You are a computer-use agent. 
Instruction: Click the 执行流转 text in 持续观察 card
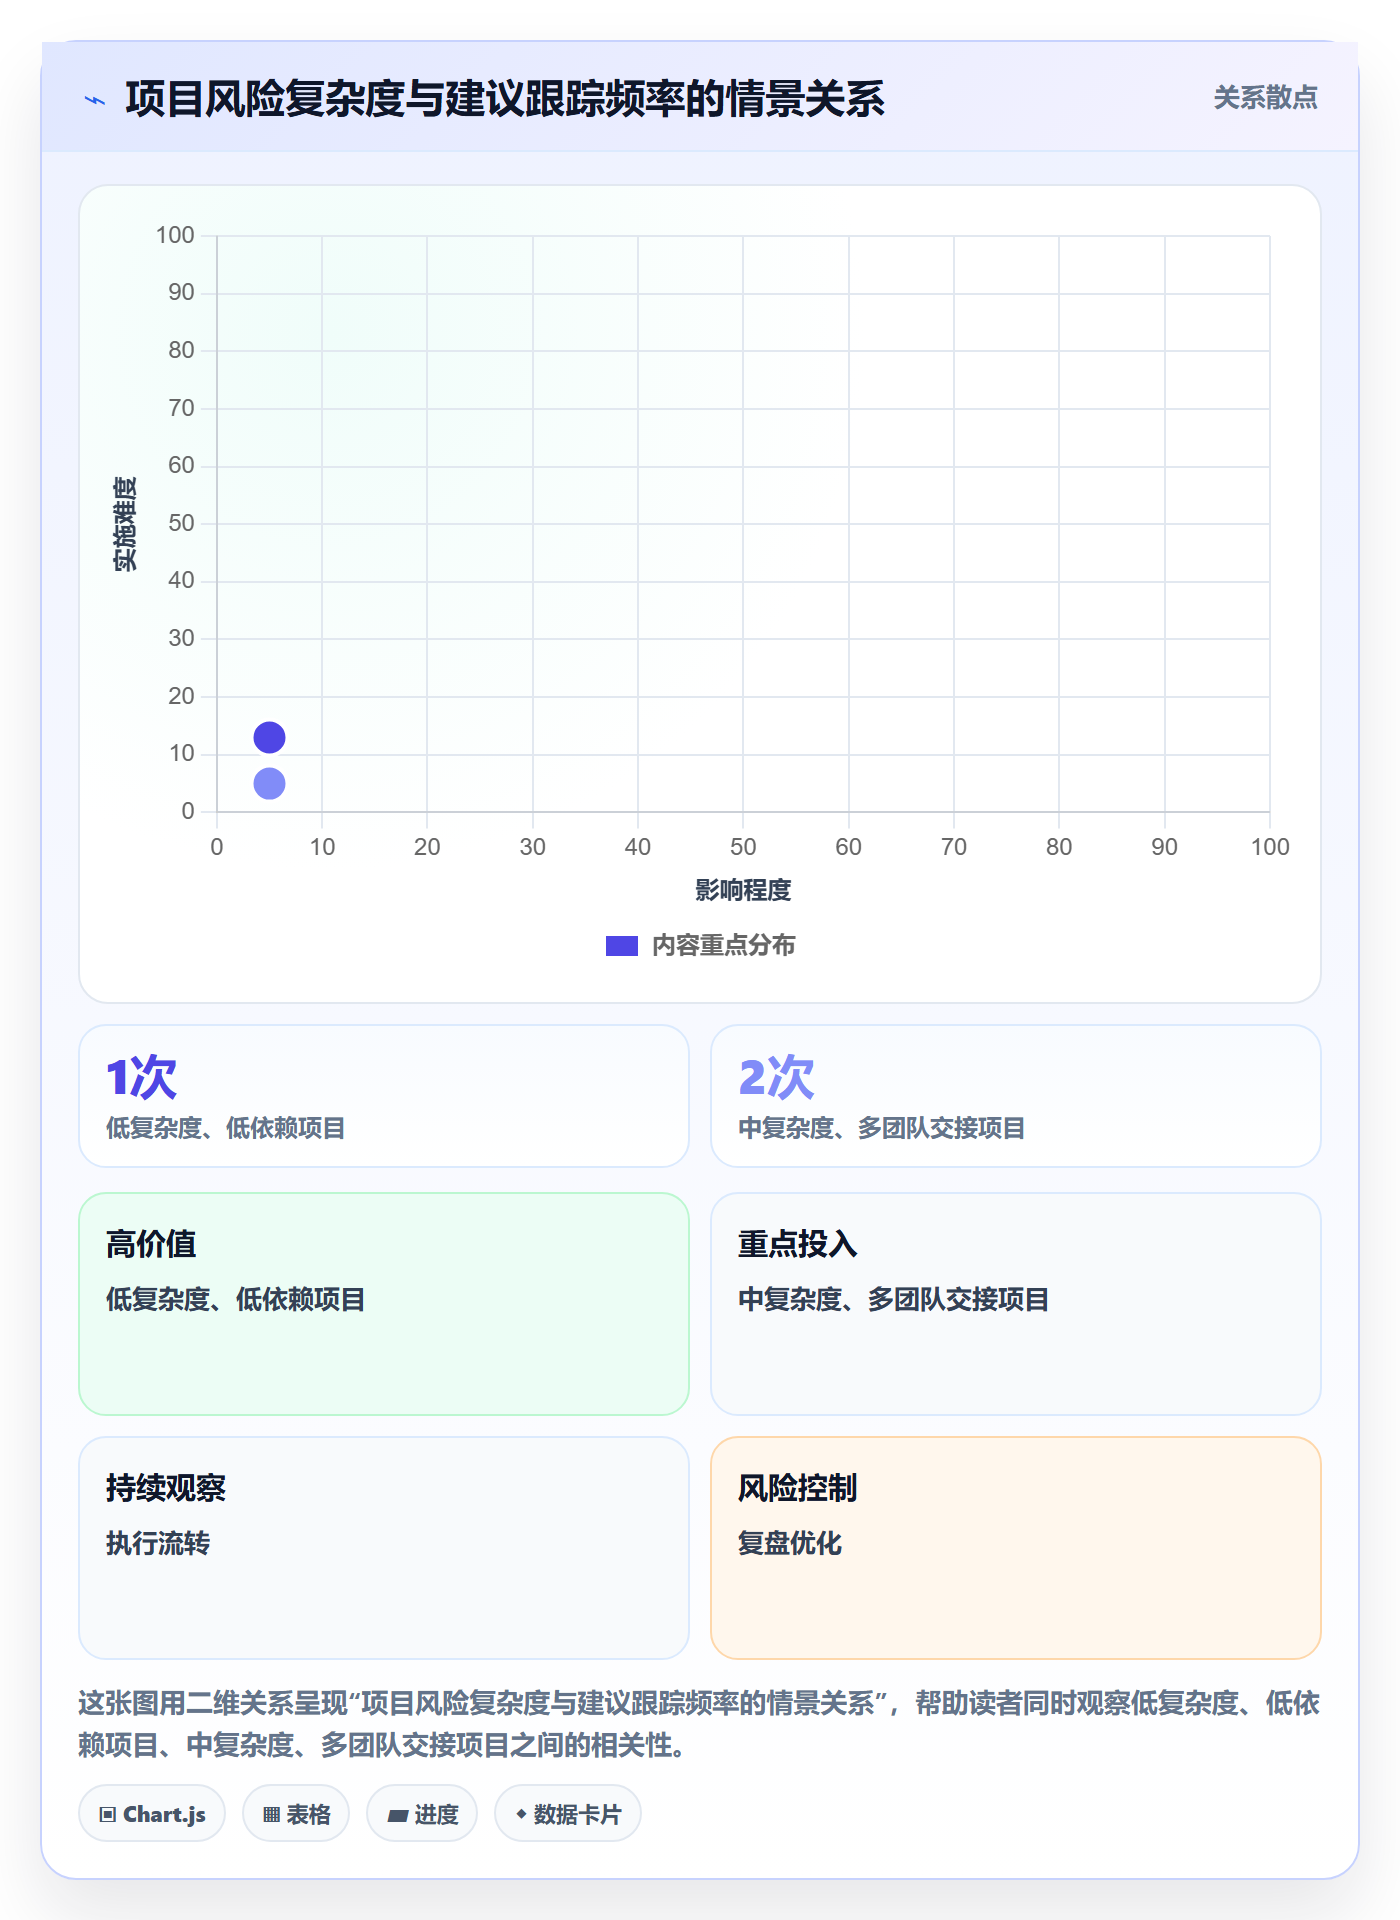point(158,1543)
